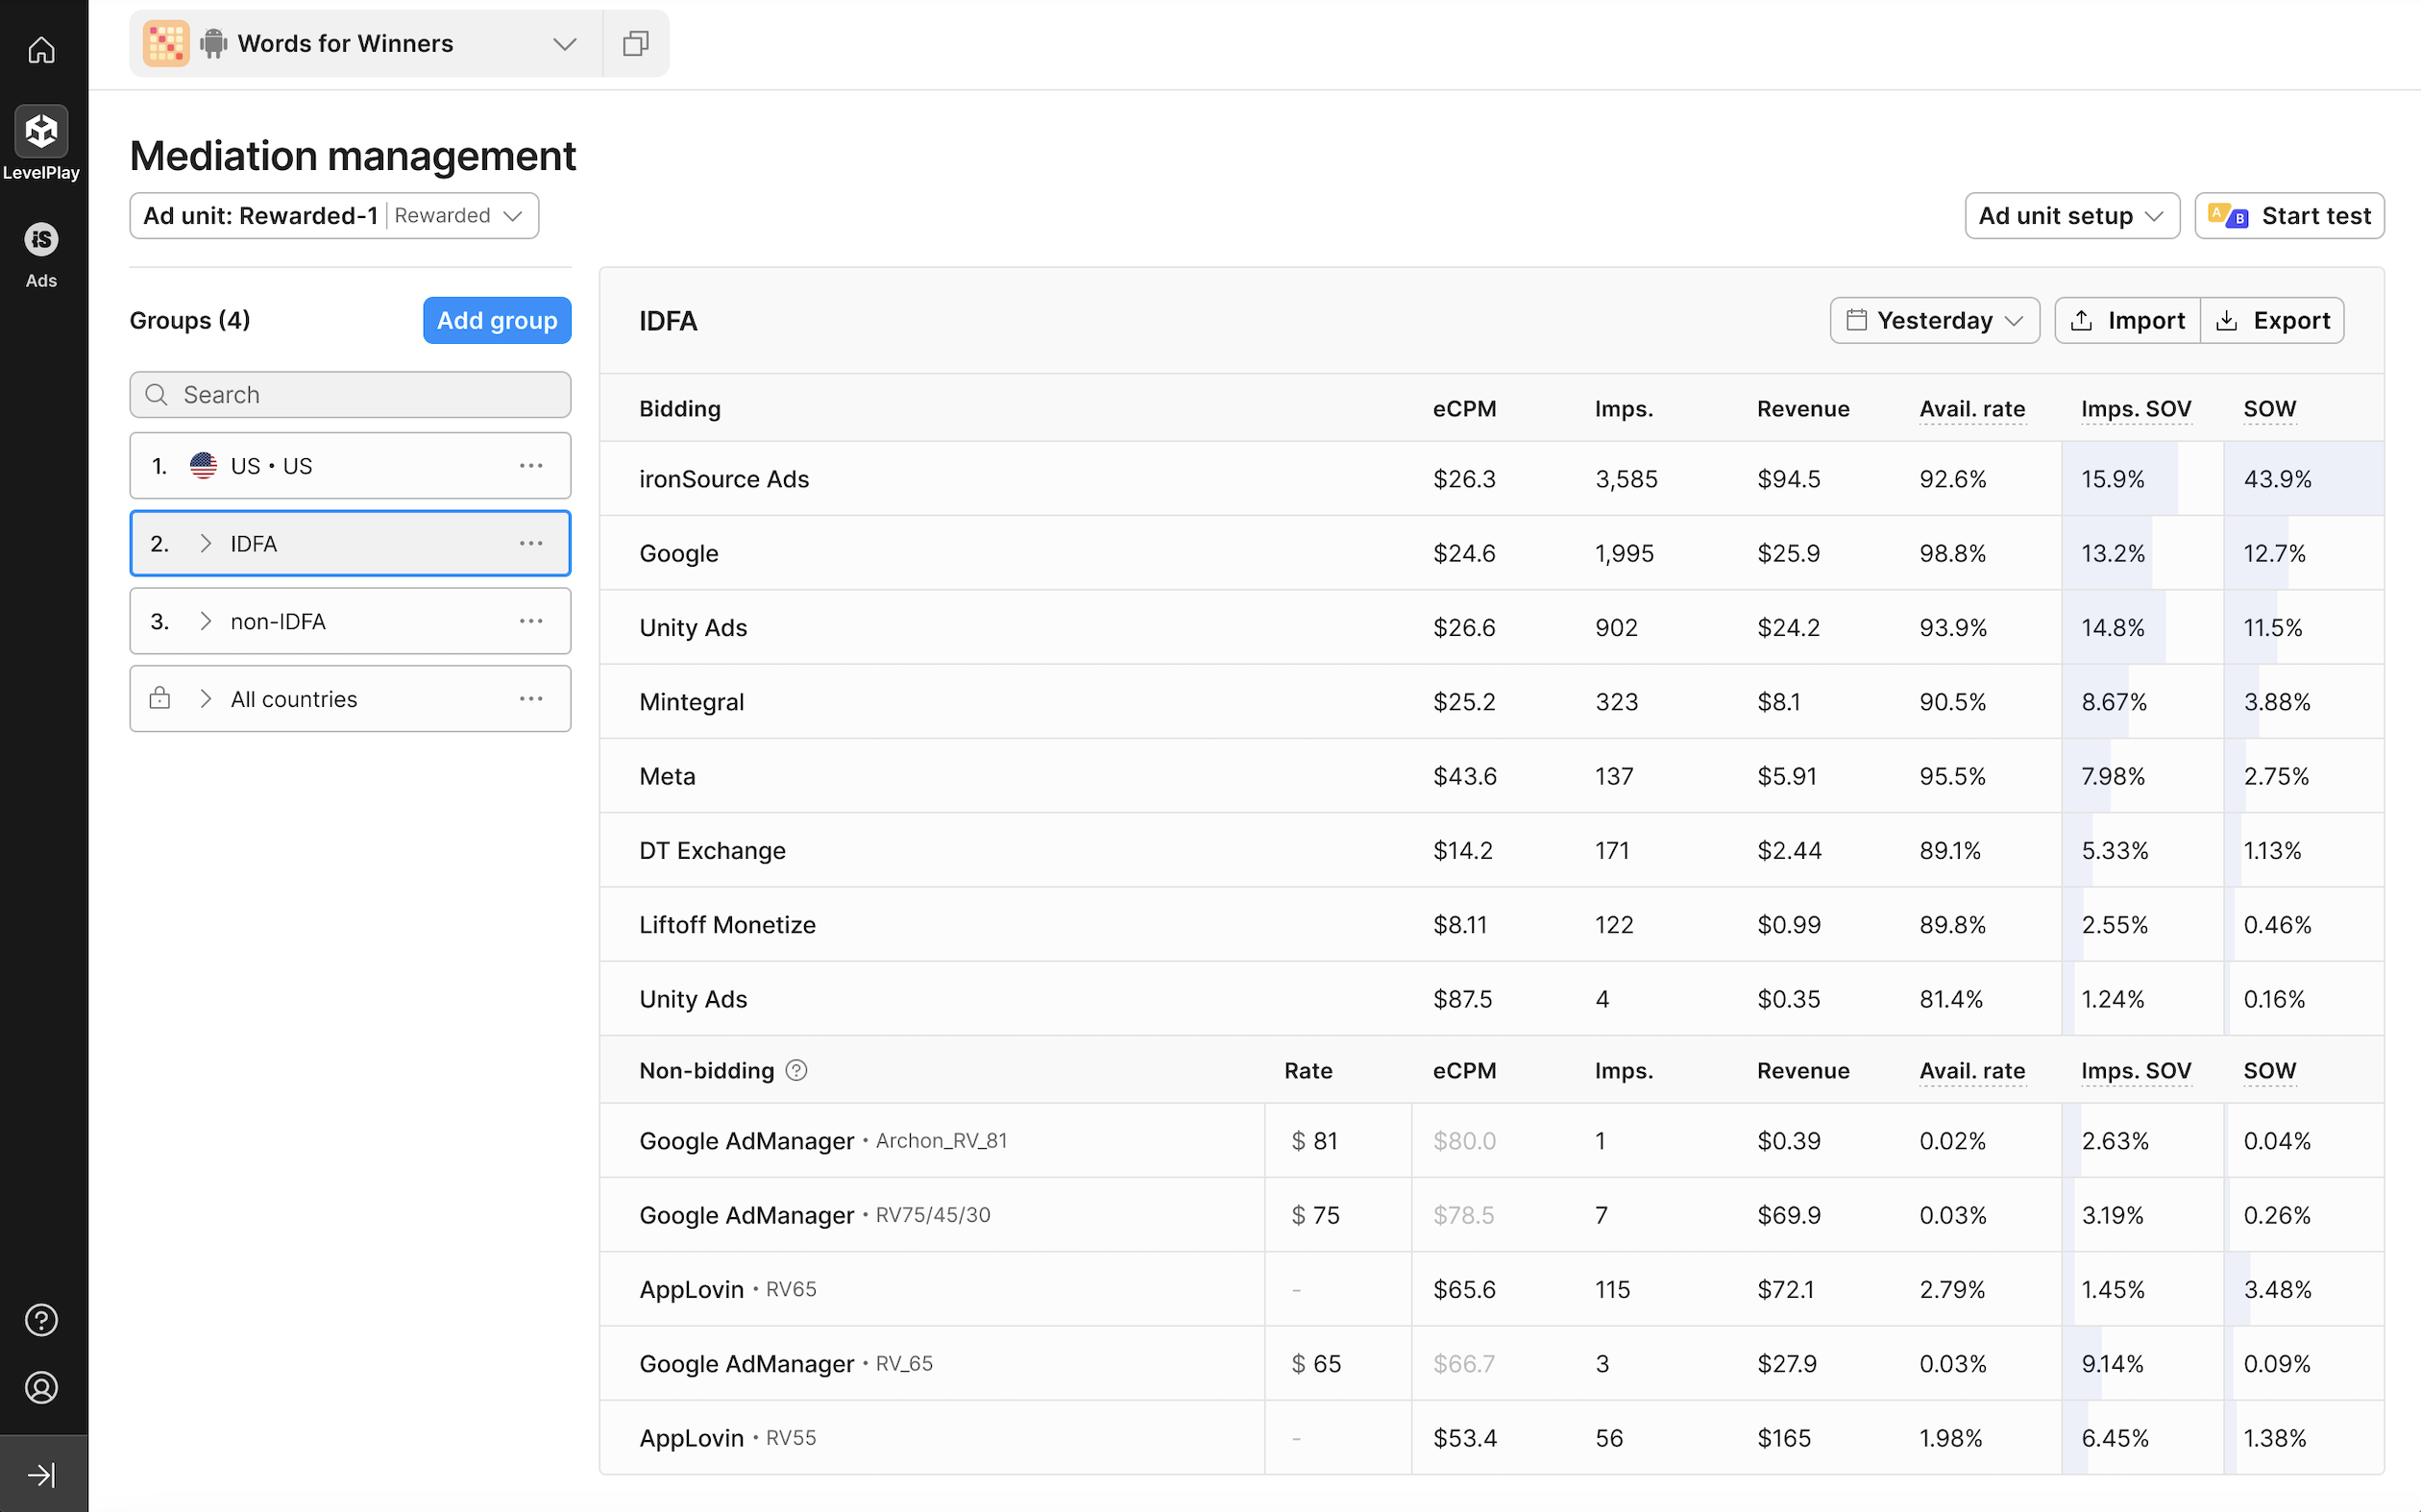Open the more options menu for IDFA group
The width and height of the screenshot is (2421, 1512).
pyautogui.click(x=531, y=543)
